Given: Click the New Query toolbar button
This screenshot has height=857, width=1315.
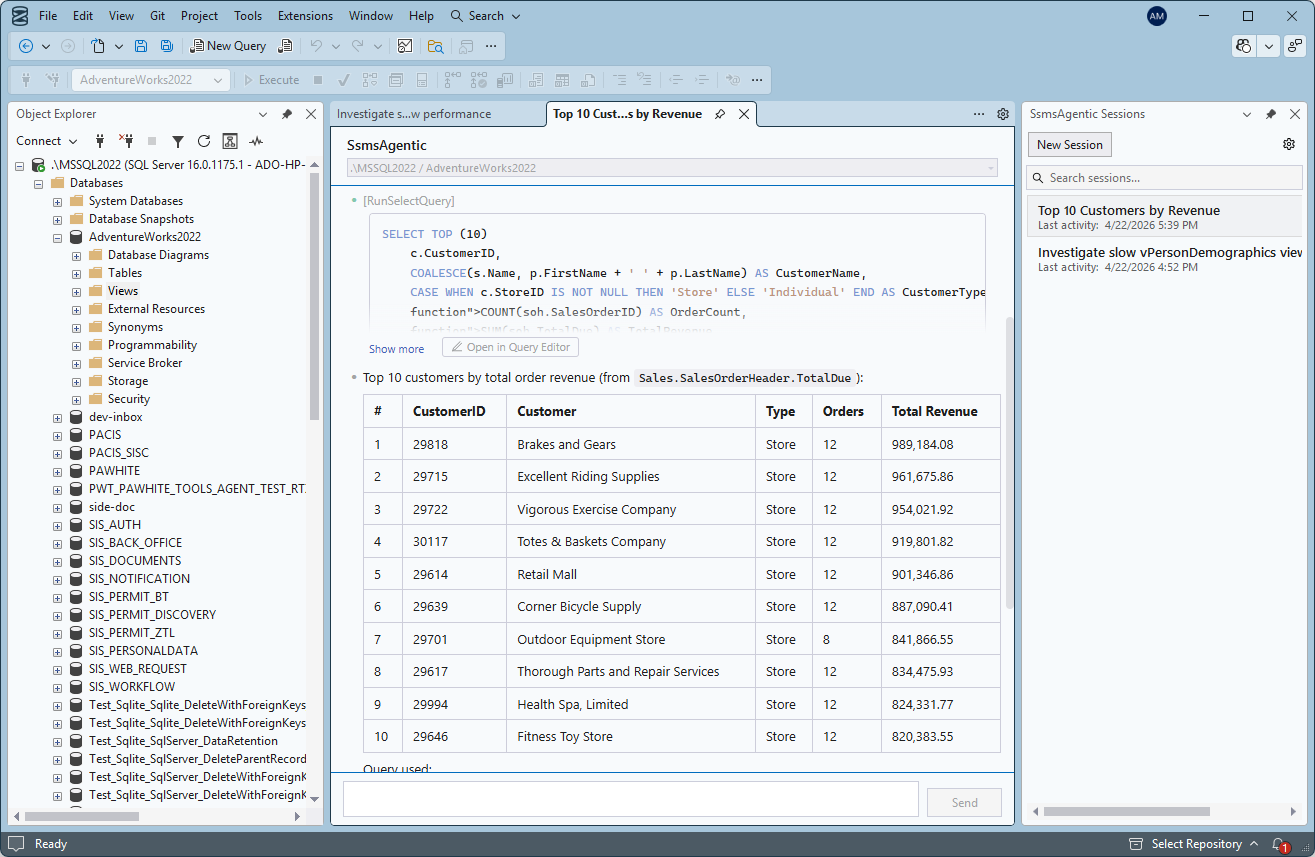Looking at the screenshot, I should [x=228, y=46].
